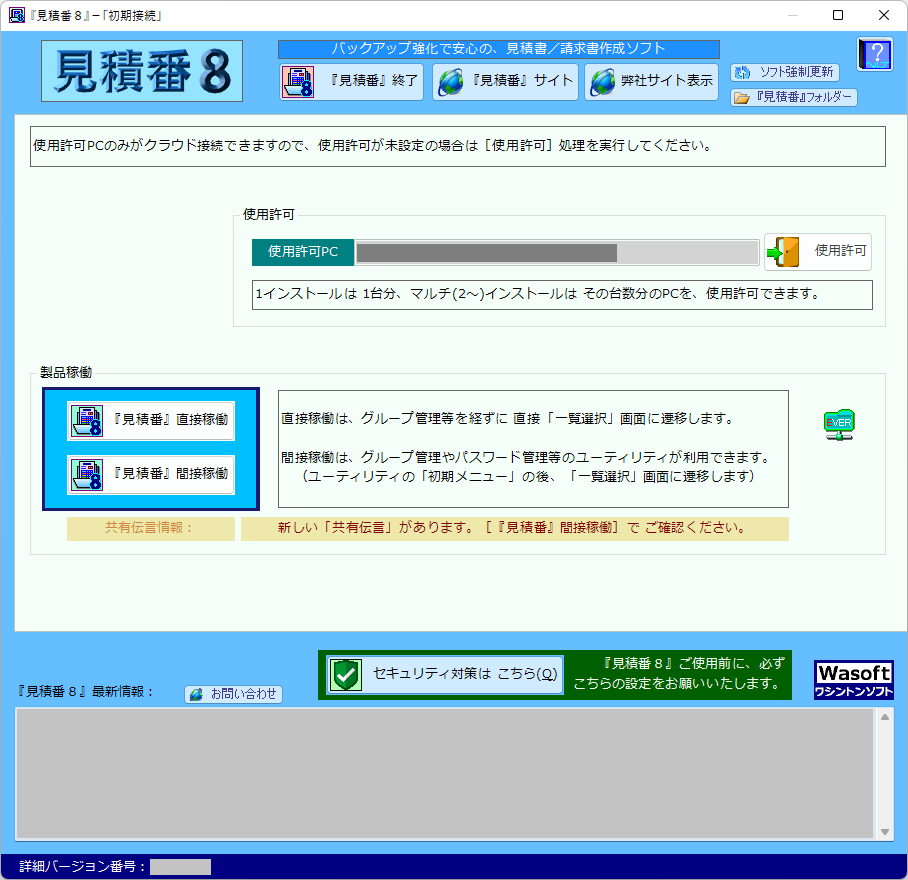Open the help question mark icon
Screen dimensions: 908x880
pos(874,54)
